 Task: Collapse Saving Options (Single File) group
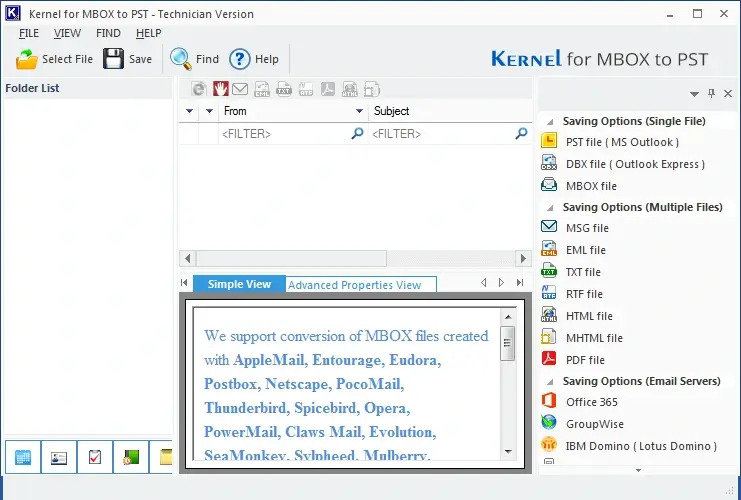549,121
